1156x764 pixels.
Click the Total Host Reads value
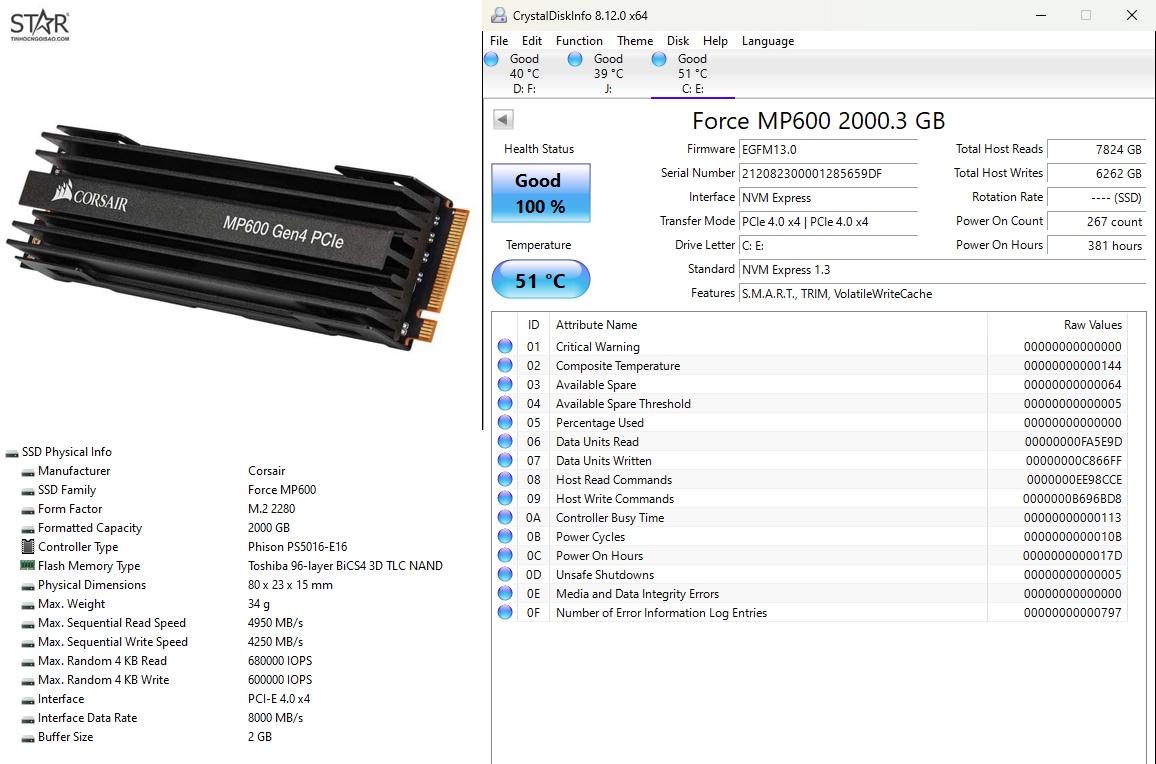[1097, 149]
